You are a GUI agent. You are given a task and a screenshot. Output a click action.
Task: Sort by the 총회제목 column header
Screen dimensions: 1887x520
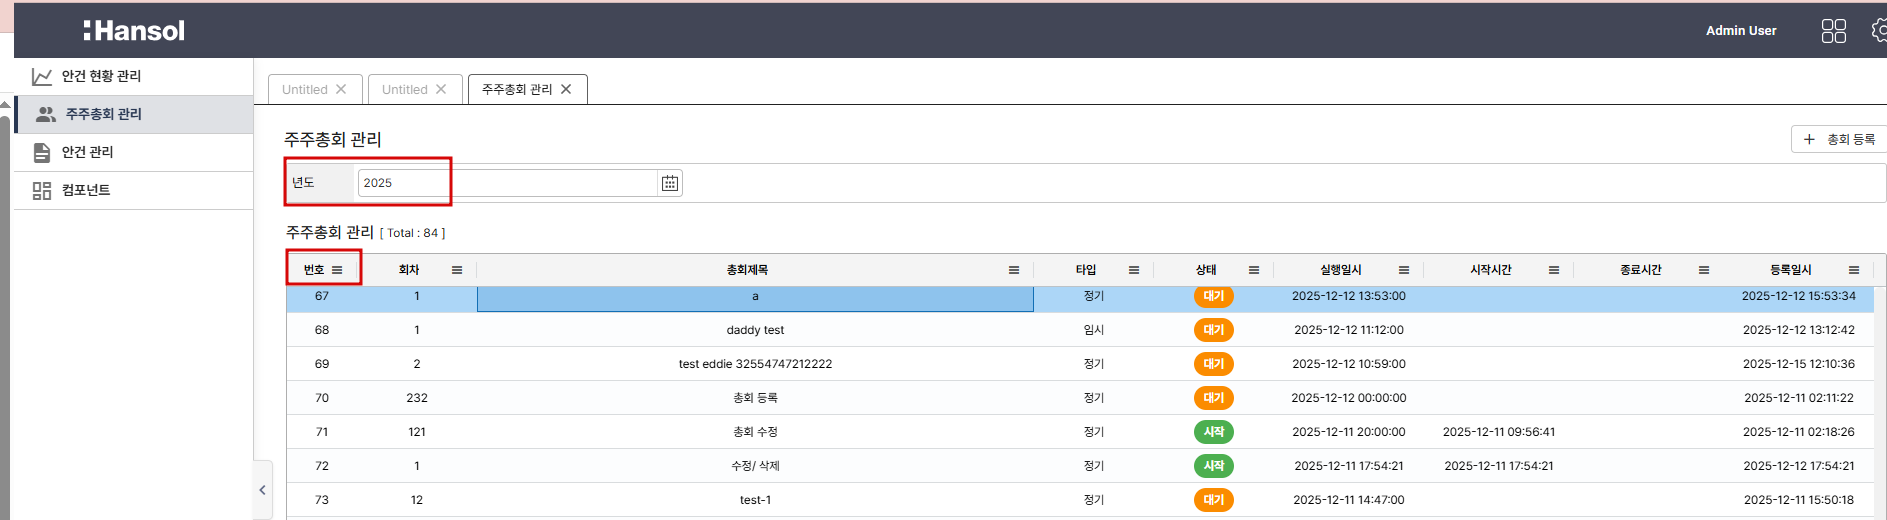click(747, 270)
